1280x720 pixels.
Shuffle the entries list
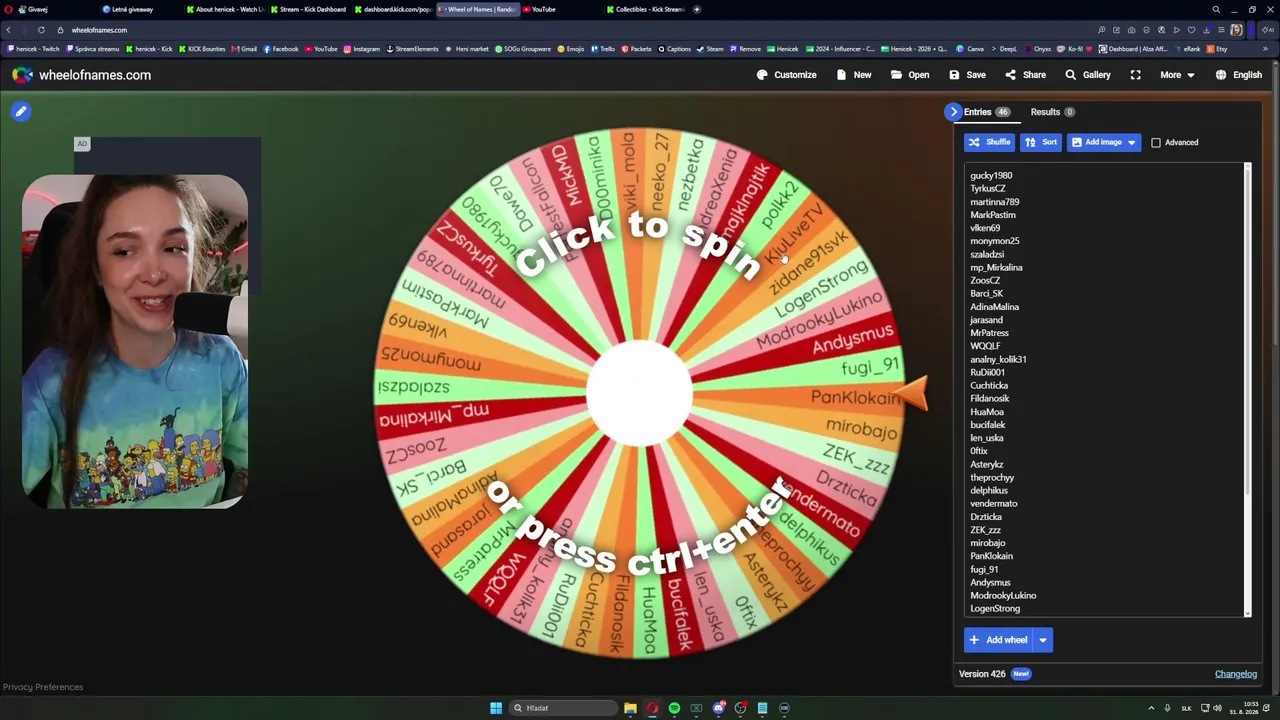[x=989, y=142]
